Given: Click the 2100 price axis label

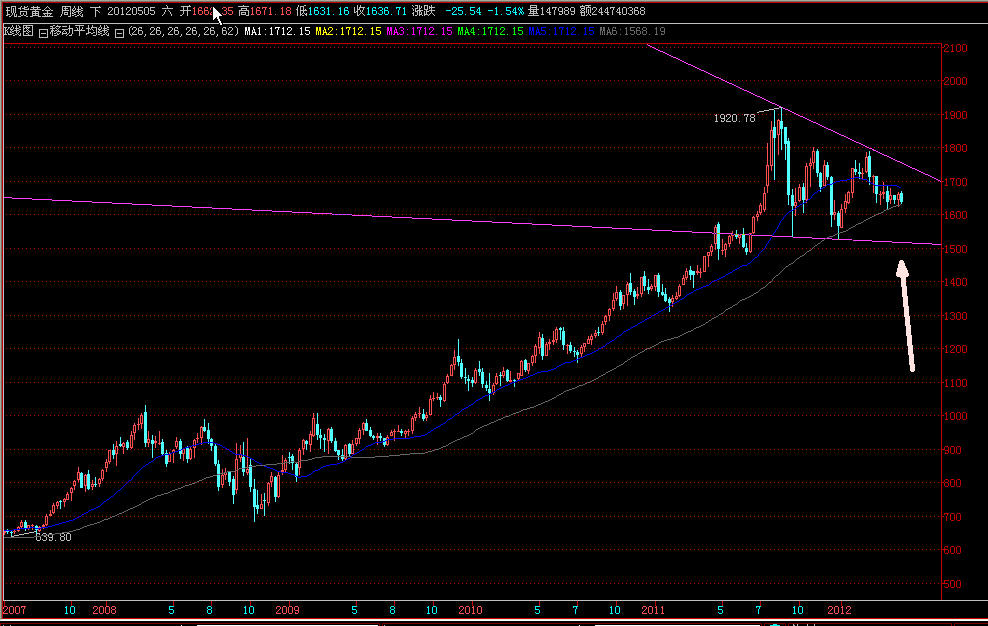Looking at the screenshot, I should [955, 49].
